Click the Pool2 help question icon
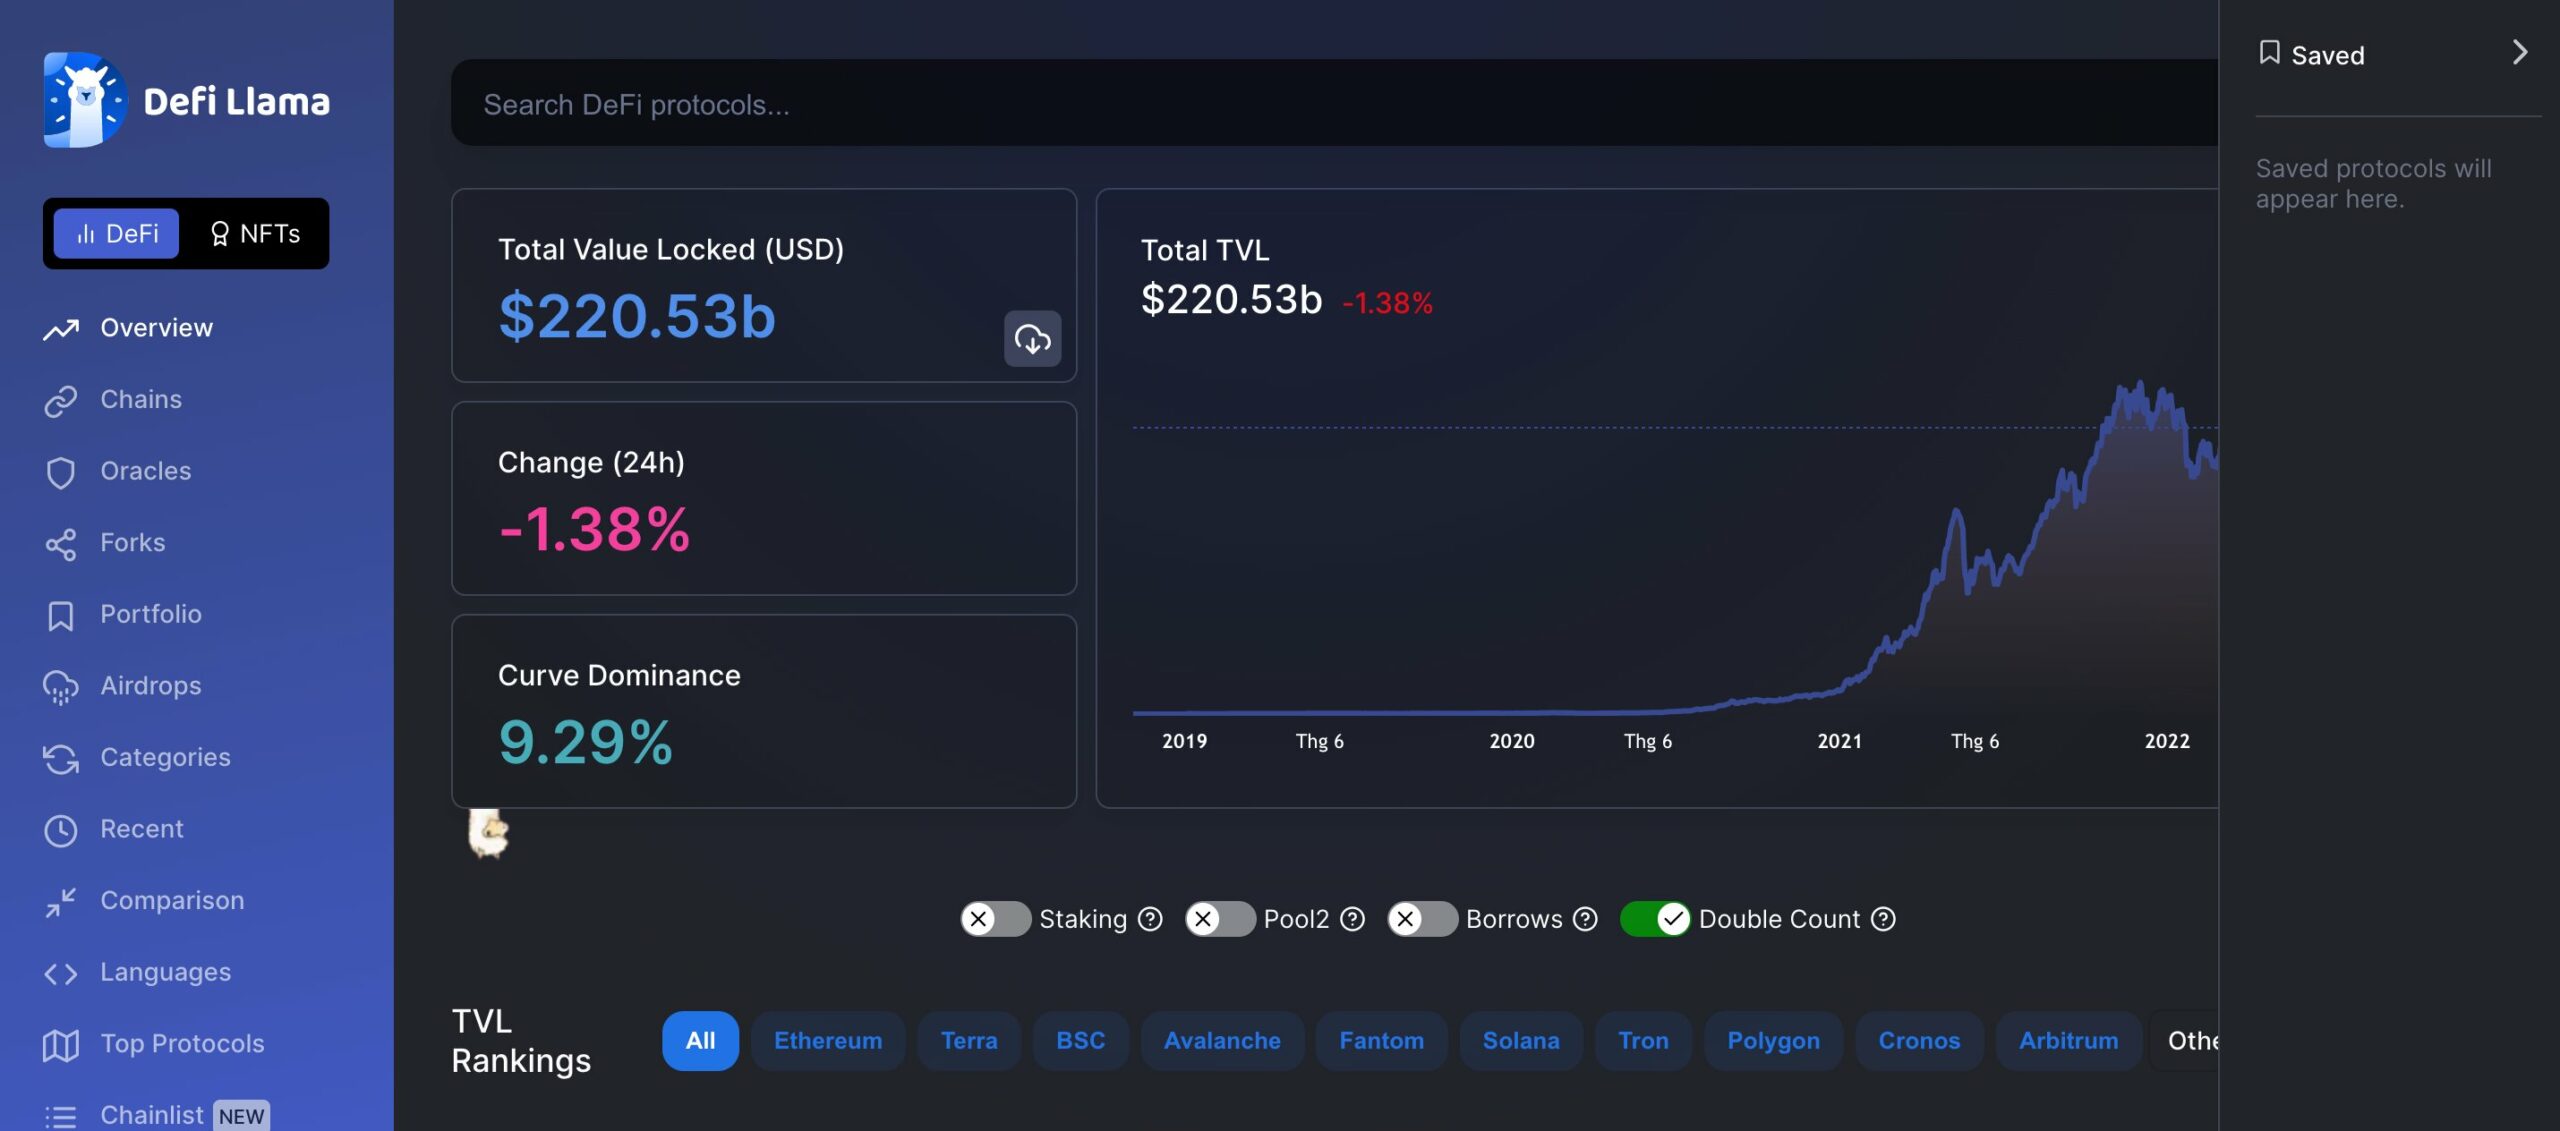Image resolution: width=2560 pixels, height=1131 pixels. pyautogui.click(x=1352, y=918)
